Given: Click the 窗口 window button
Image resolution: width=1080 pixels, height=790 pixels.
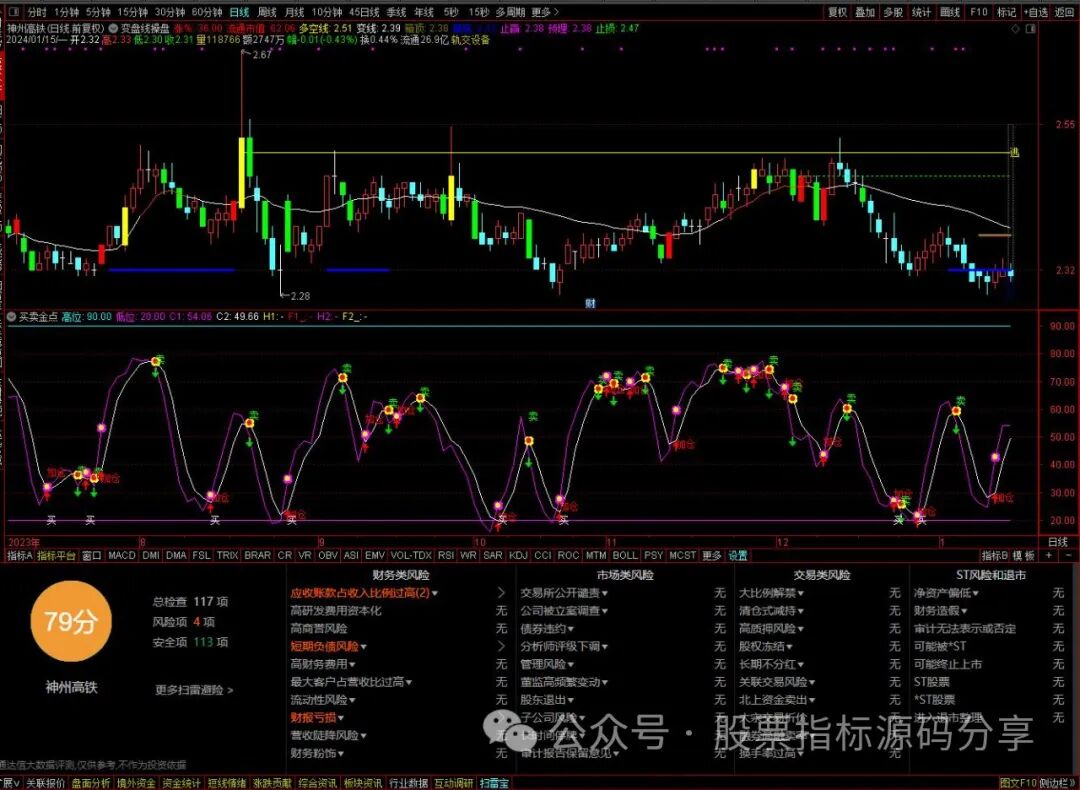Looking at the screenshot, I should point(92,555).
